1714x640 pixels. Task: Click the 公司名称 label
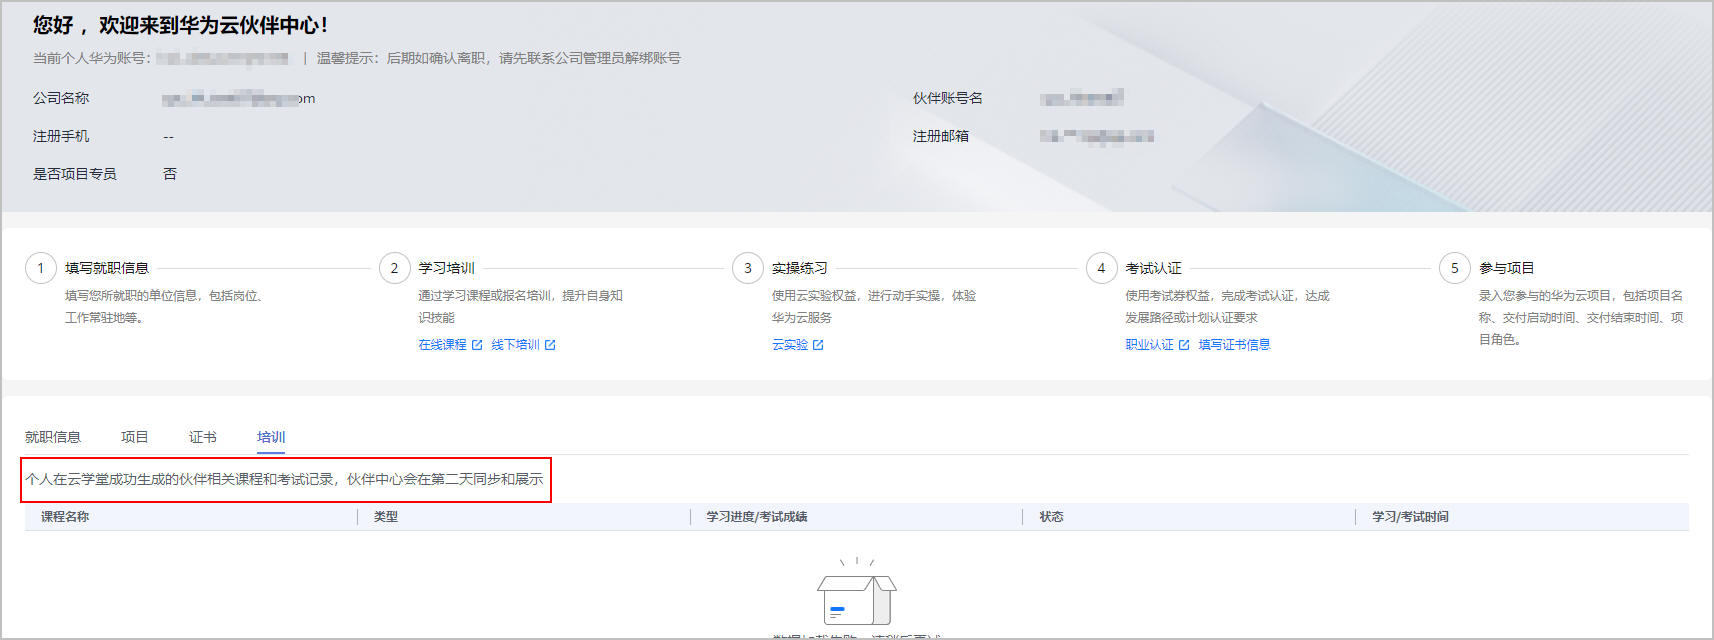(61, 98)
